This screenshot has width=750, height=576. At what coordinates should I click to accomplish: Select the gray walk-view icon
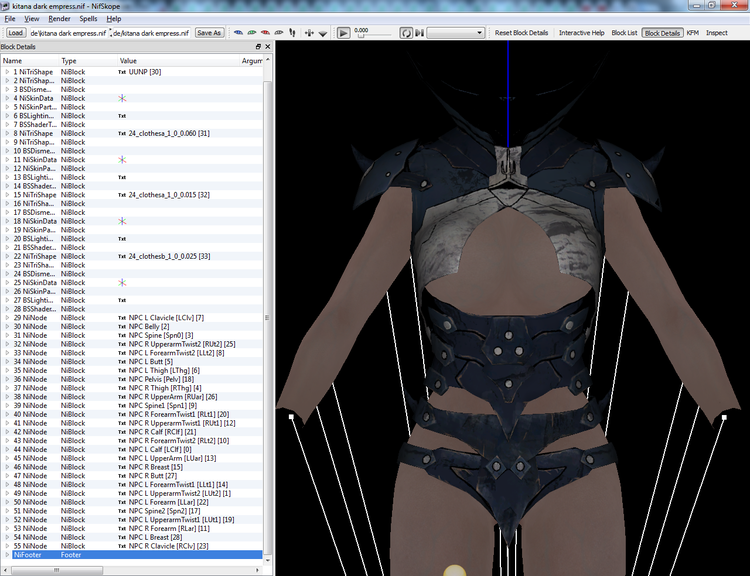click(x=278, y=33)
